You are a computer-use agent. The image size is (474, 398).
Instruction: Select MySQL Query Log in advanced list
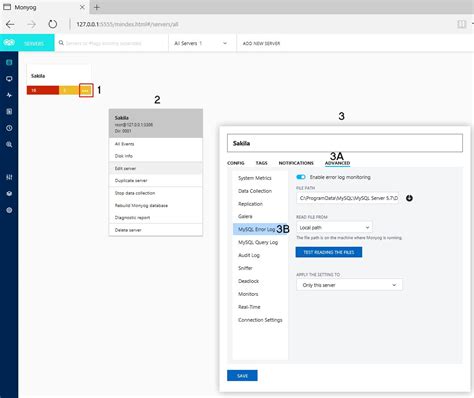258,242
